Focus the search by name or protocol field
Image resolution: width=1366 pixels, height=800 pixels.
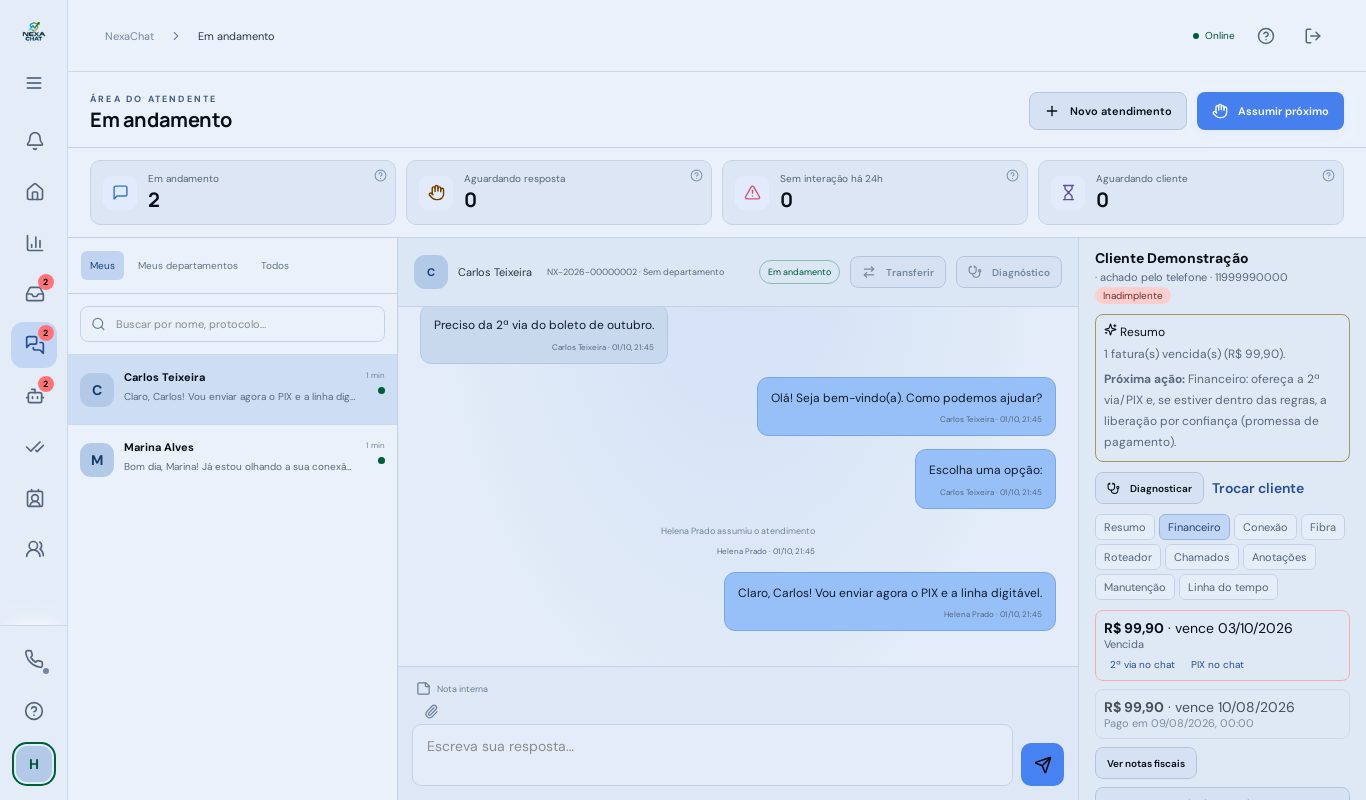coord(232,324)
